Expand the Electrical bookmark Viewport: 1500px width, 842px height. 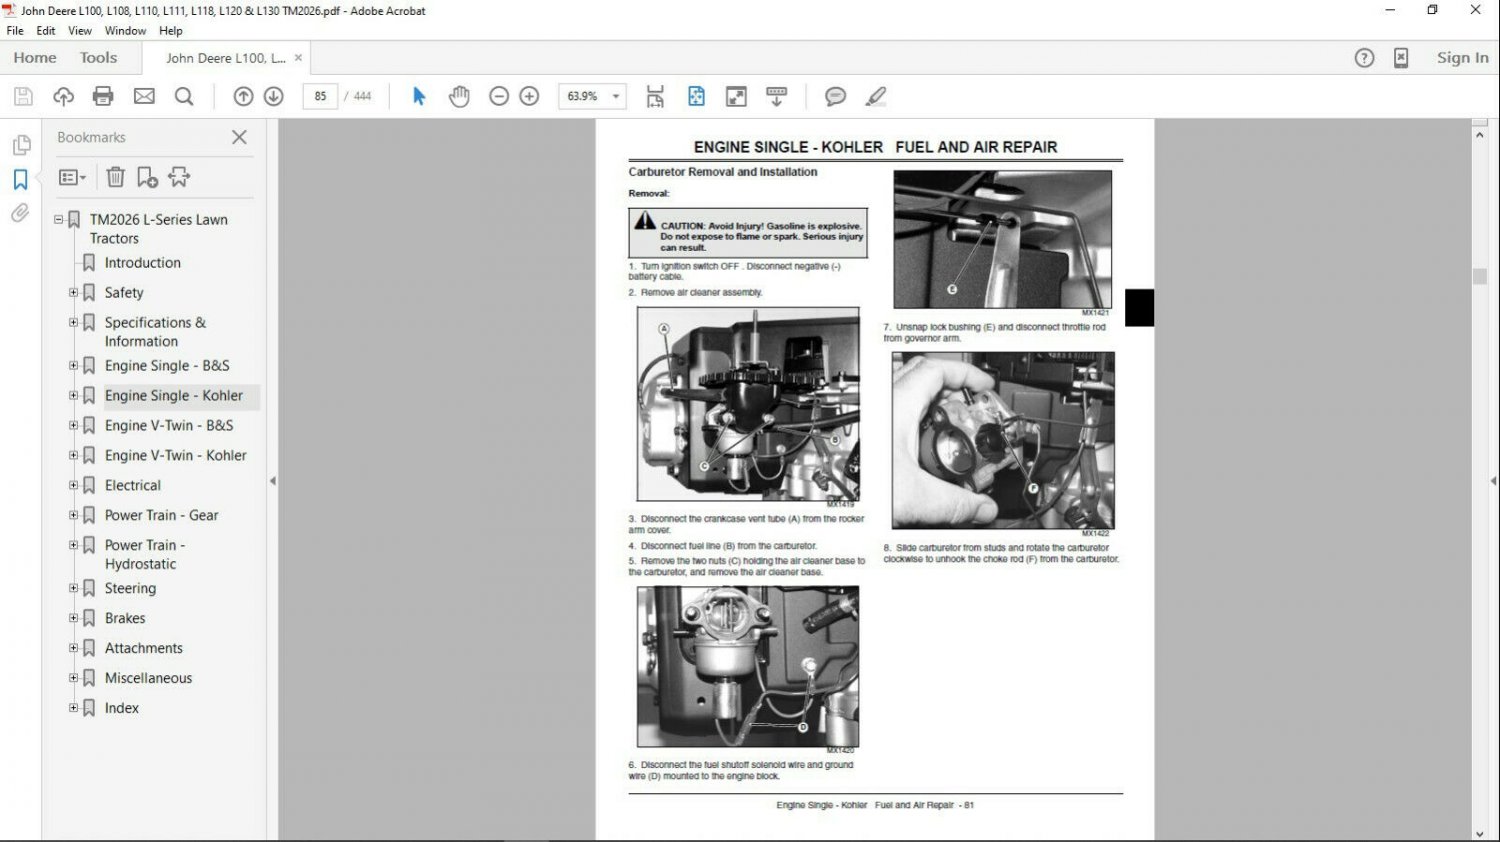[x=73, y=485]
